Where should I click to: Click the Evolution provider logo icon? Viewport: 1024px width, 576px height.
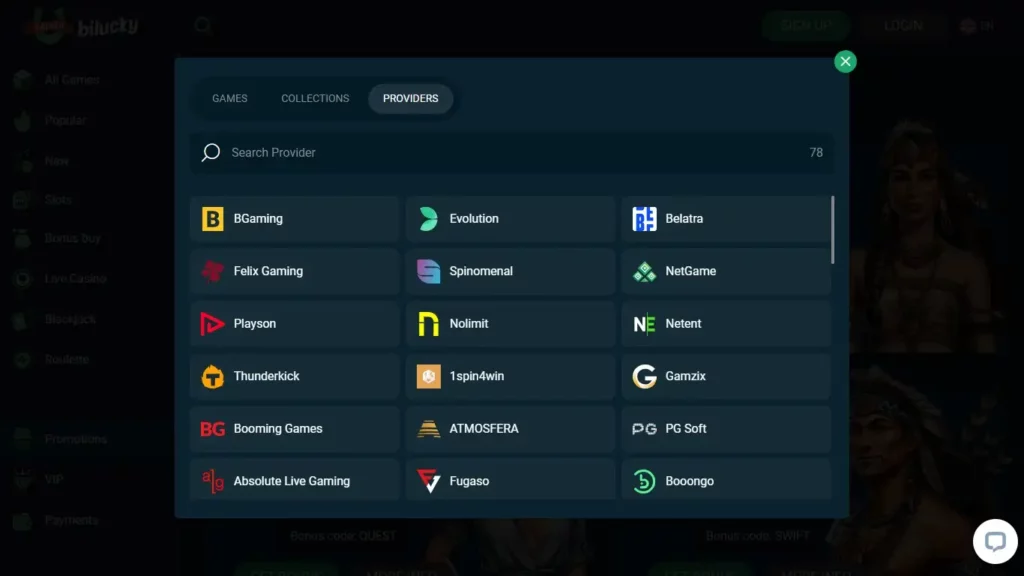point(428,219)
